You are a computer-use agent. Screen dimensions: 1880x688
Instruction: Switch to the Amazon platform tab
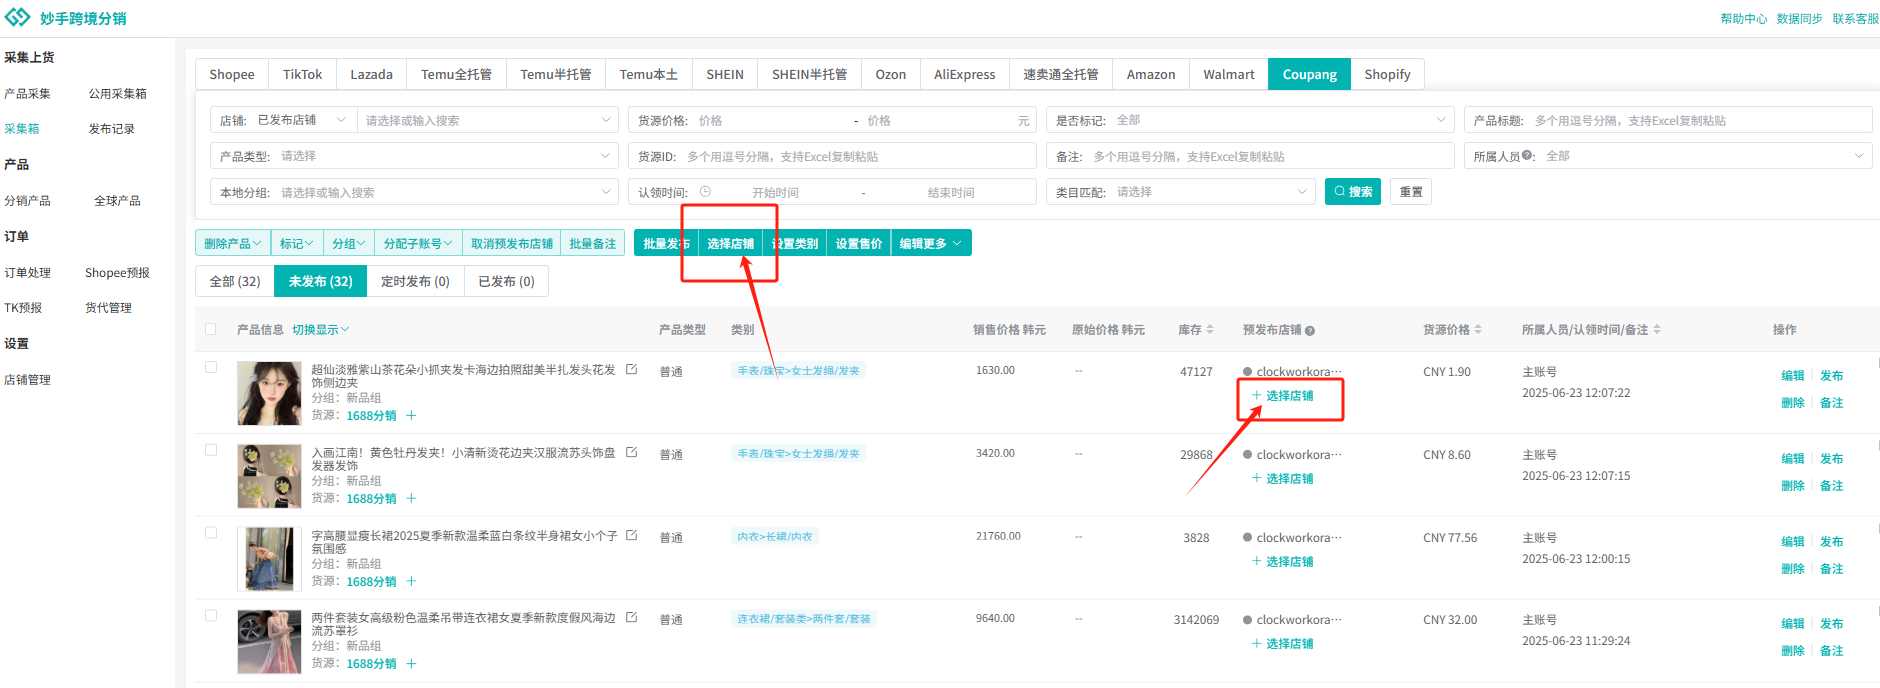(1151, 74)
